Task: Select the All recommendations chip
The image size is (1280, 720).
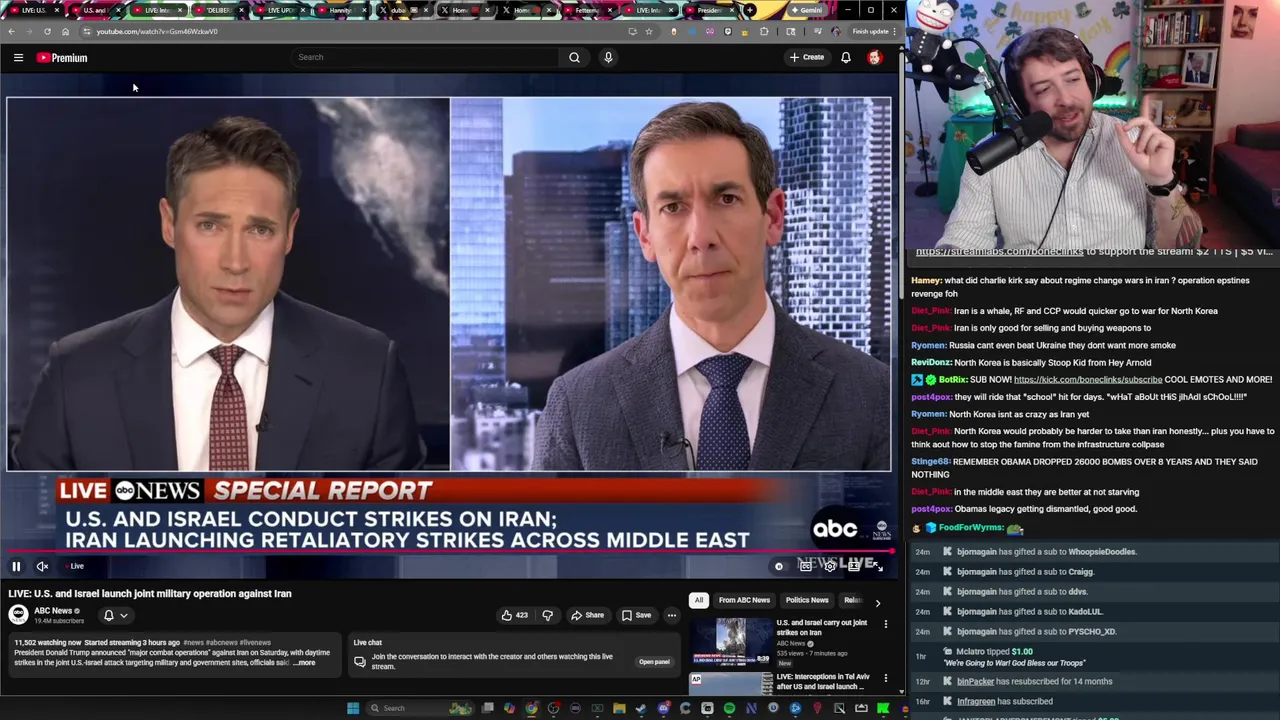Action: coord(698,600)
